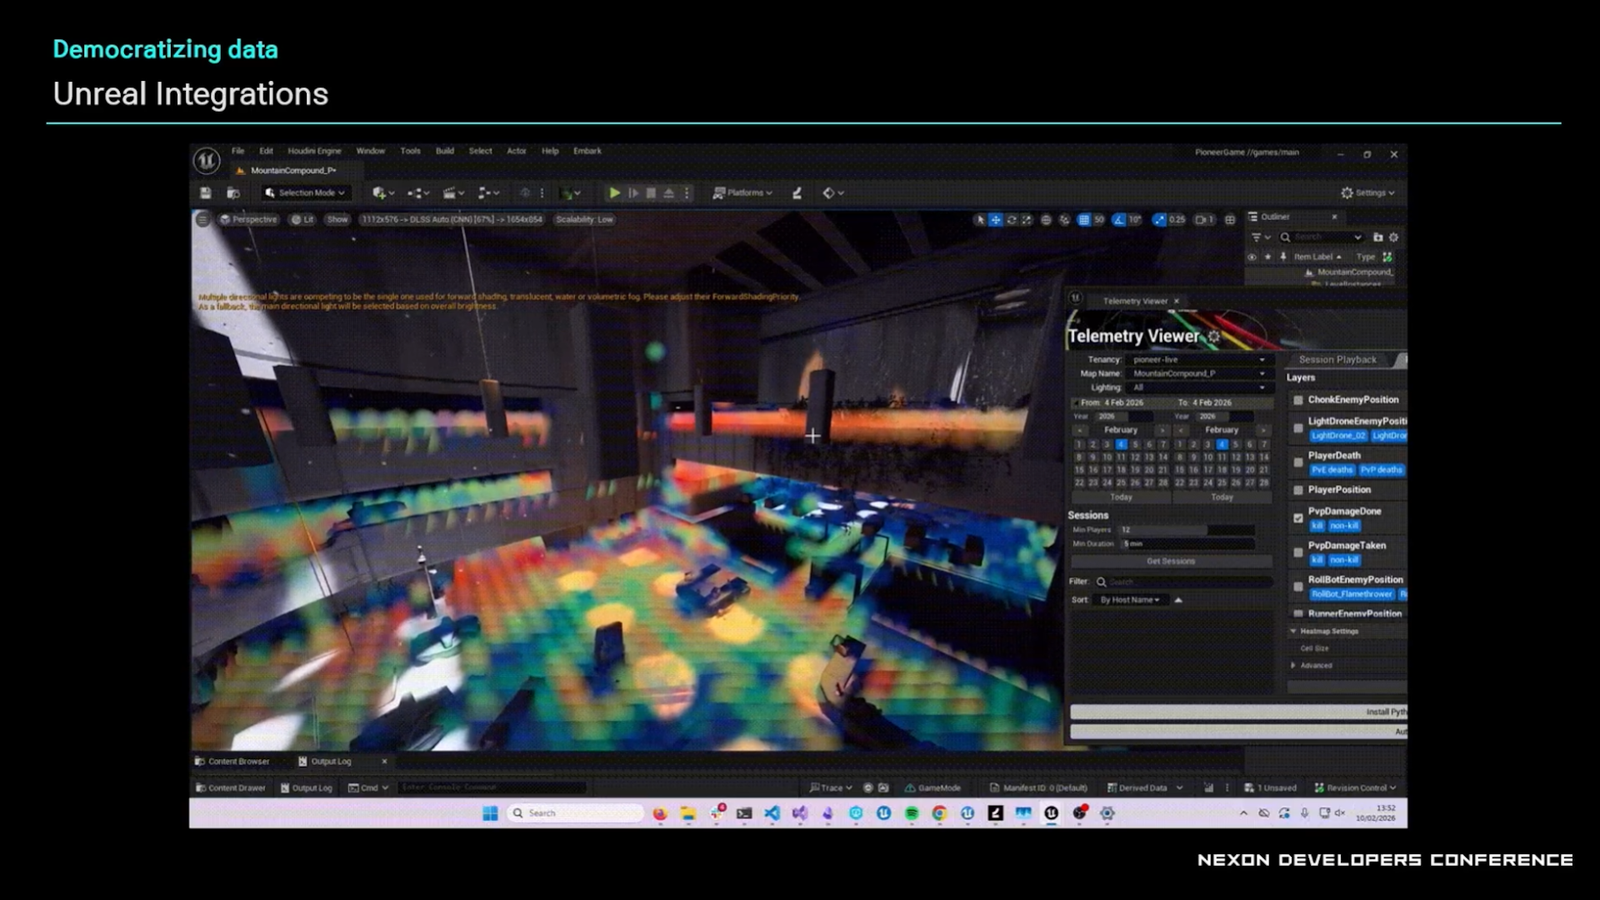Screen dimensions: 1600x900
Task: Click the Outliner eye visibility column header
Action: coord(1252,257)
